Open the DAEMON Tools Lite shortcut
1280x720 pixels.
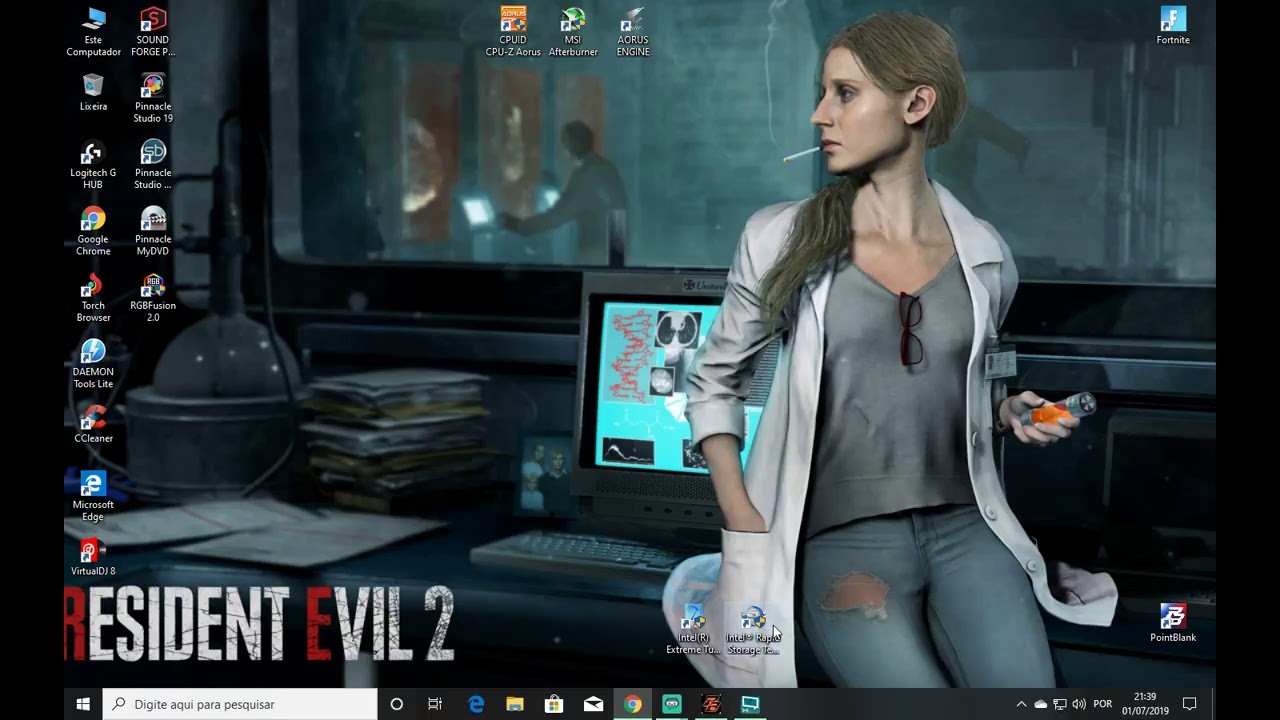point(93,364)
